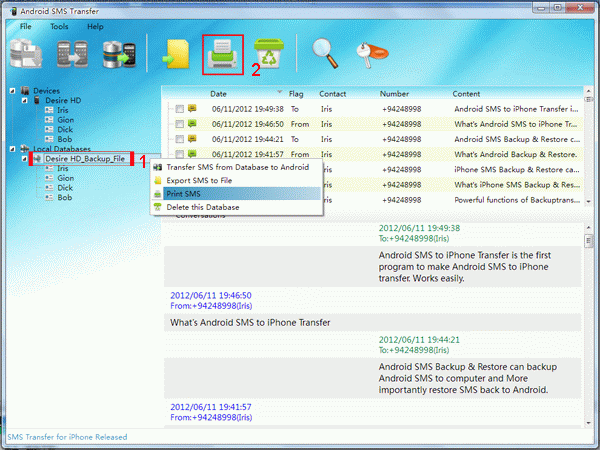Click conversation timestamp '2012/06/11 19:44:21'
This screenshot has width=600, height=450.
(x=419, y=340)
